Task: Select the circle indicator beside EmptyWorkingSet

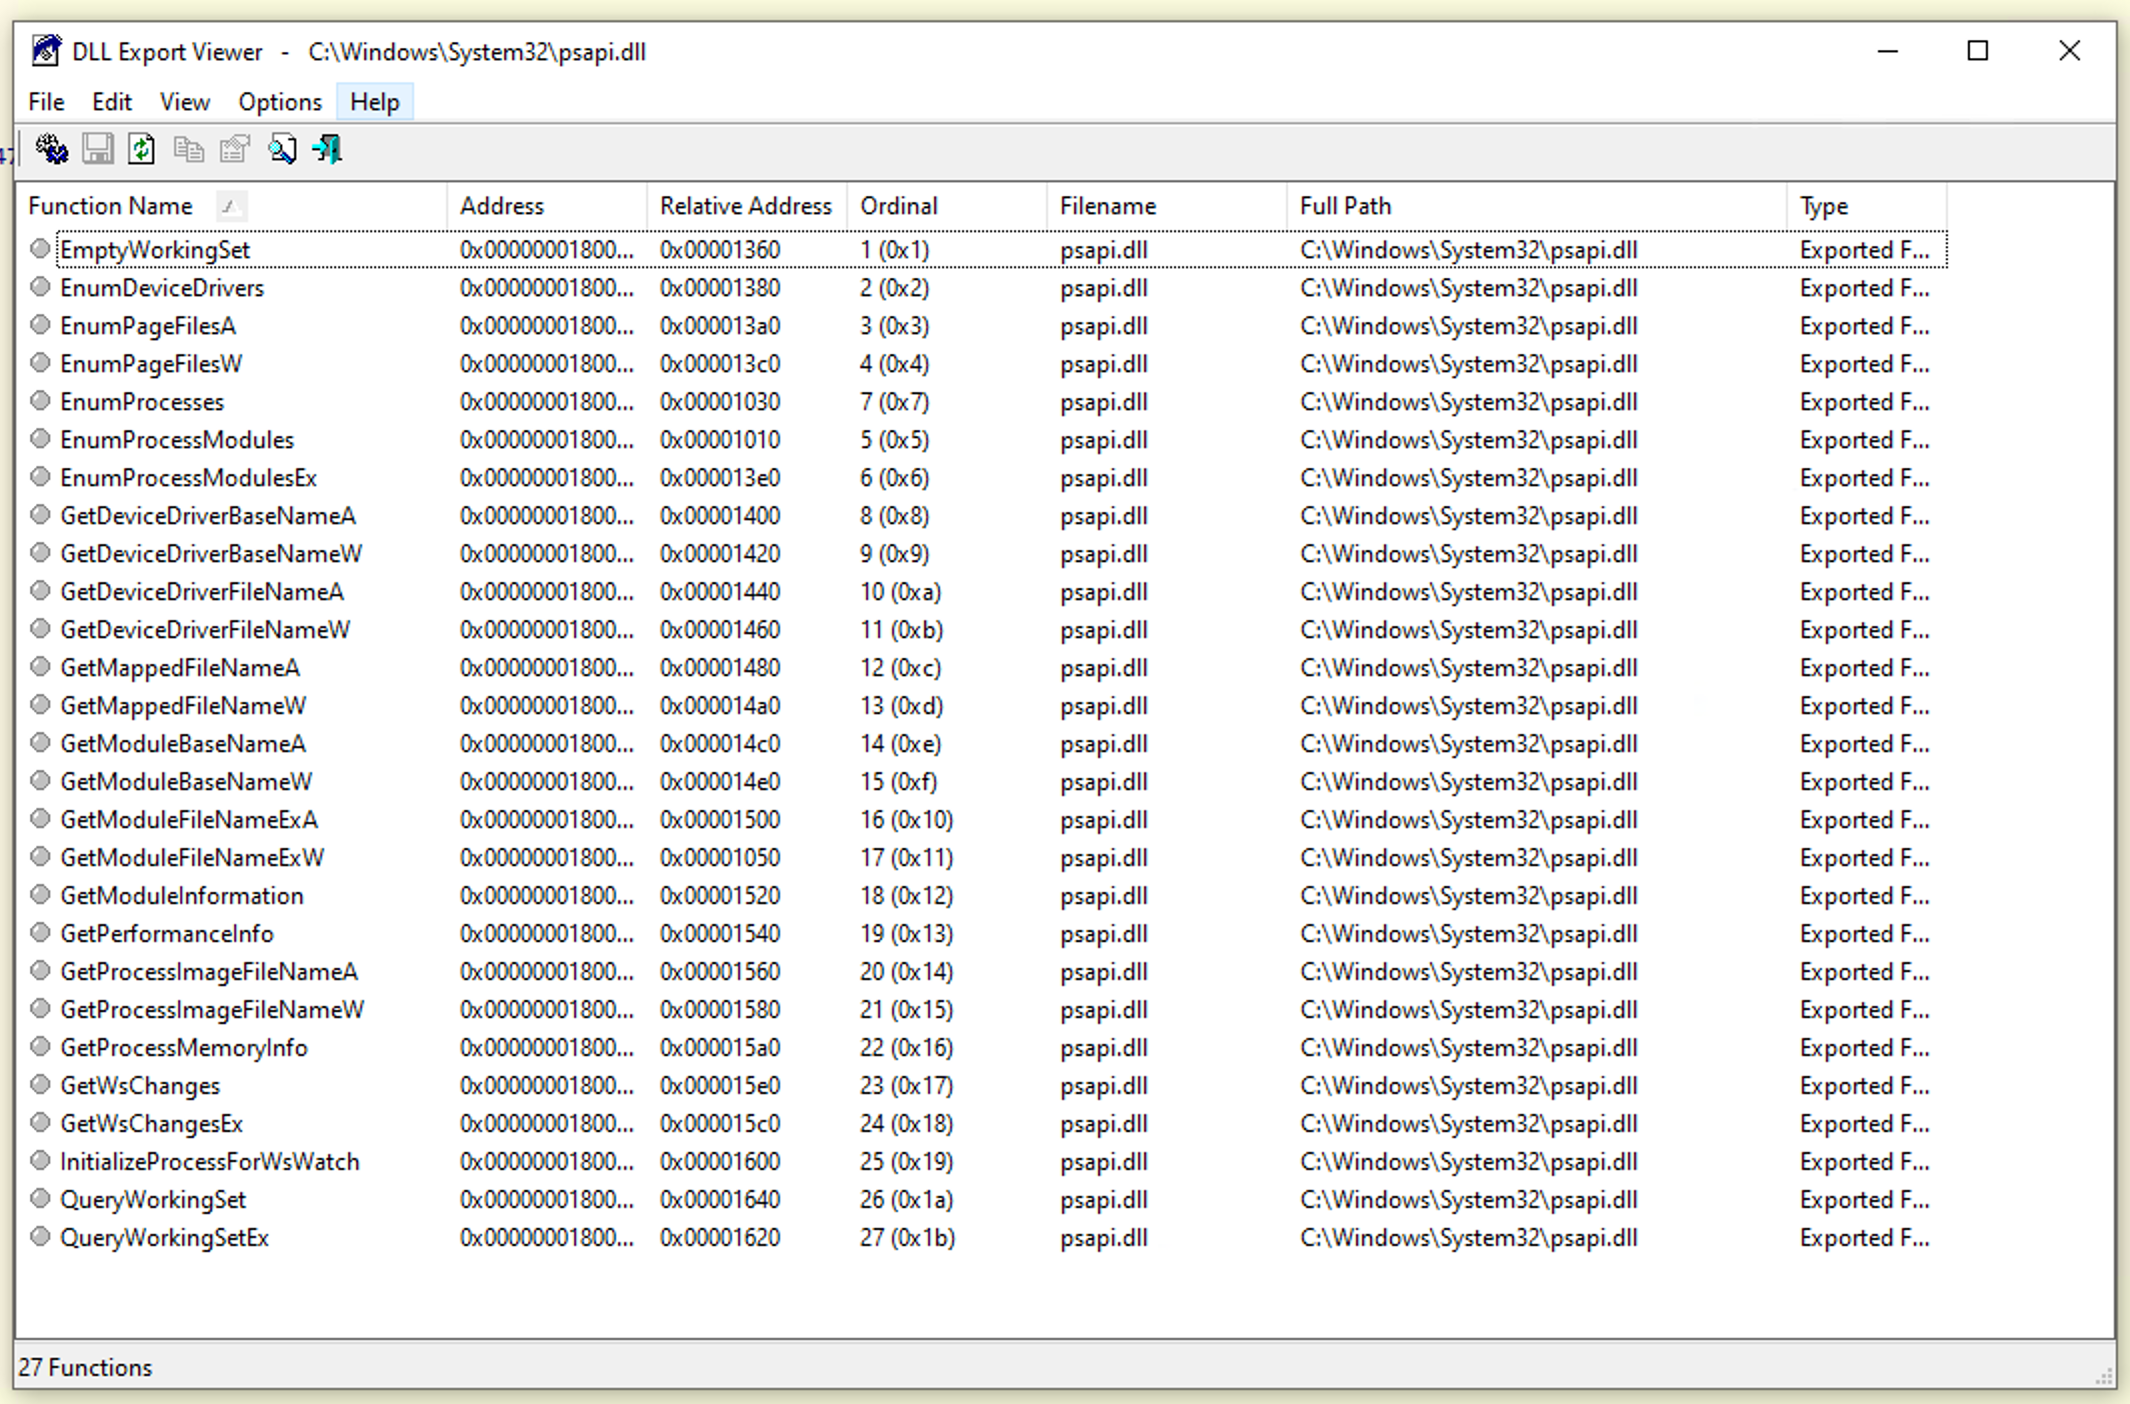Action: coord(40,249)
